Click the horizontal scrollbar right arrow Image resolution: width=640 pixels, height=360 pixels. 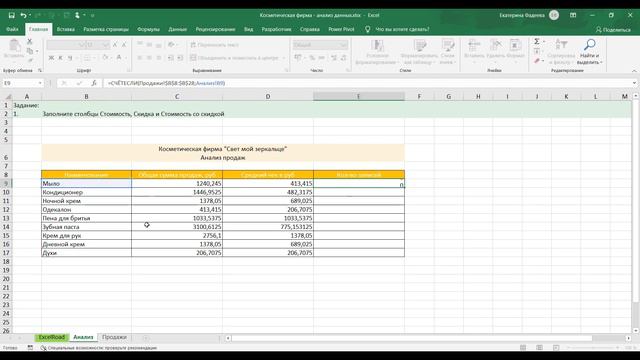coord(629,338)
